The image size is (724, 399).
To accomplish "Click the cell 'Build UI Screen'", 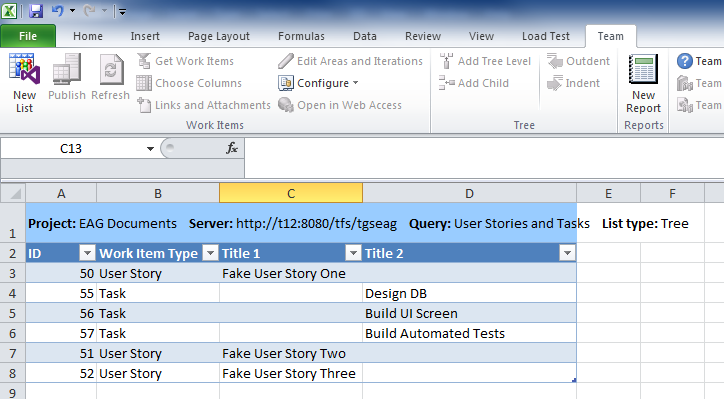I will tap(469, 313).
